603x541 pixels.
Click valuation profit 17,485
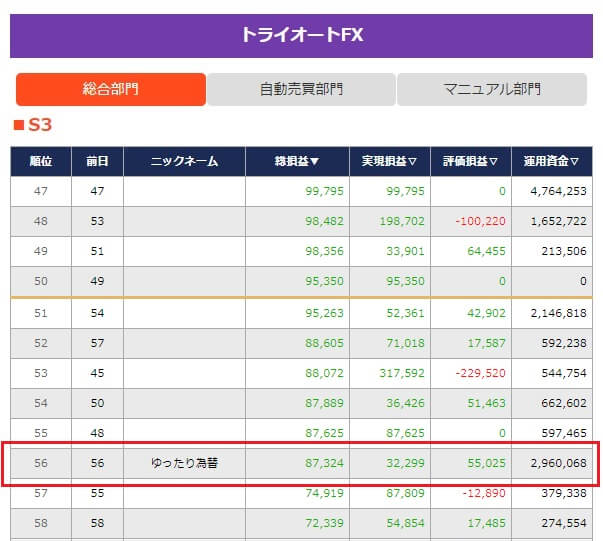pos(486,523)
